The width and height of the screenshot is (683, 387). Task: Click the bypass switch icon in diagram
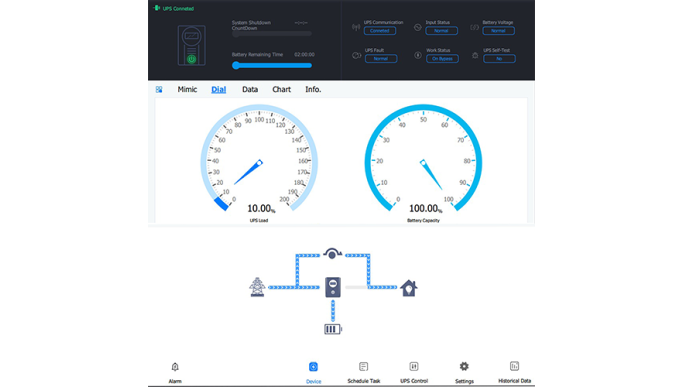(x=332, y=253)
